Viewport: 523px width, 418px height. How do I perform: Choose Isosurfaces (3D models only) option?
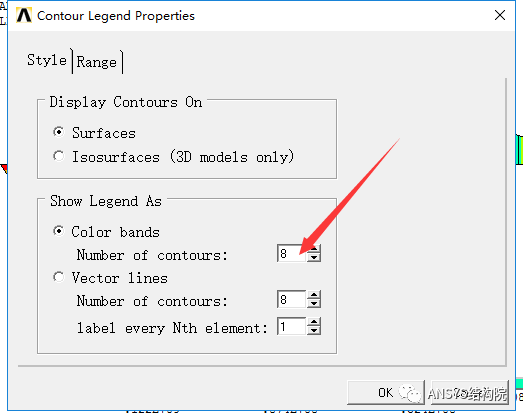(59, 156)
